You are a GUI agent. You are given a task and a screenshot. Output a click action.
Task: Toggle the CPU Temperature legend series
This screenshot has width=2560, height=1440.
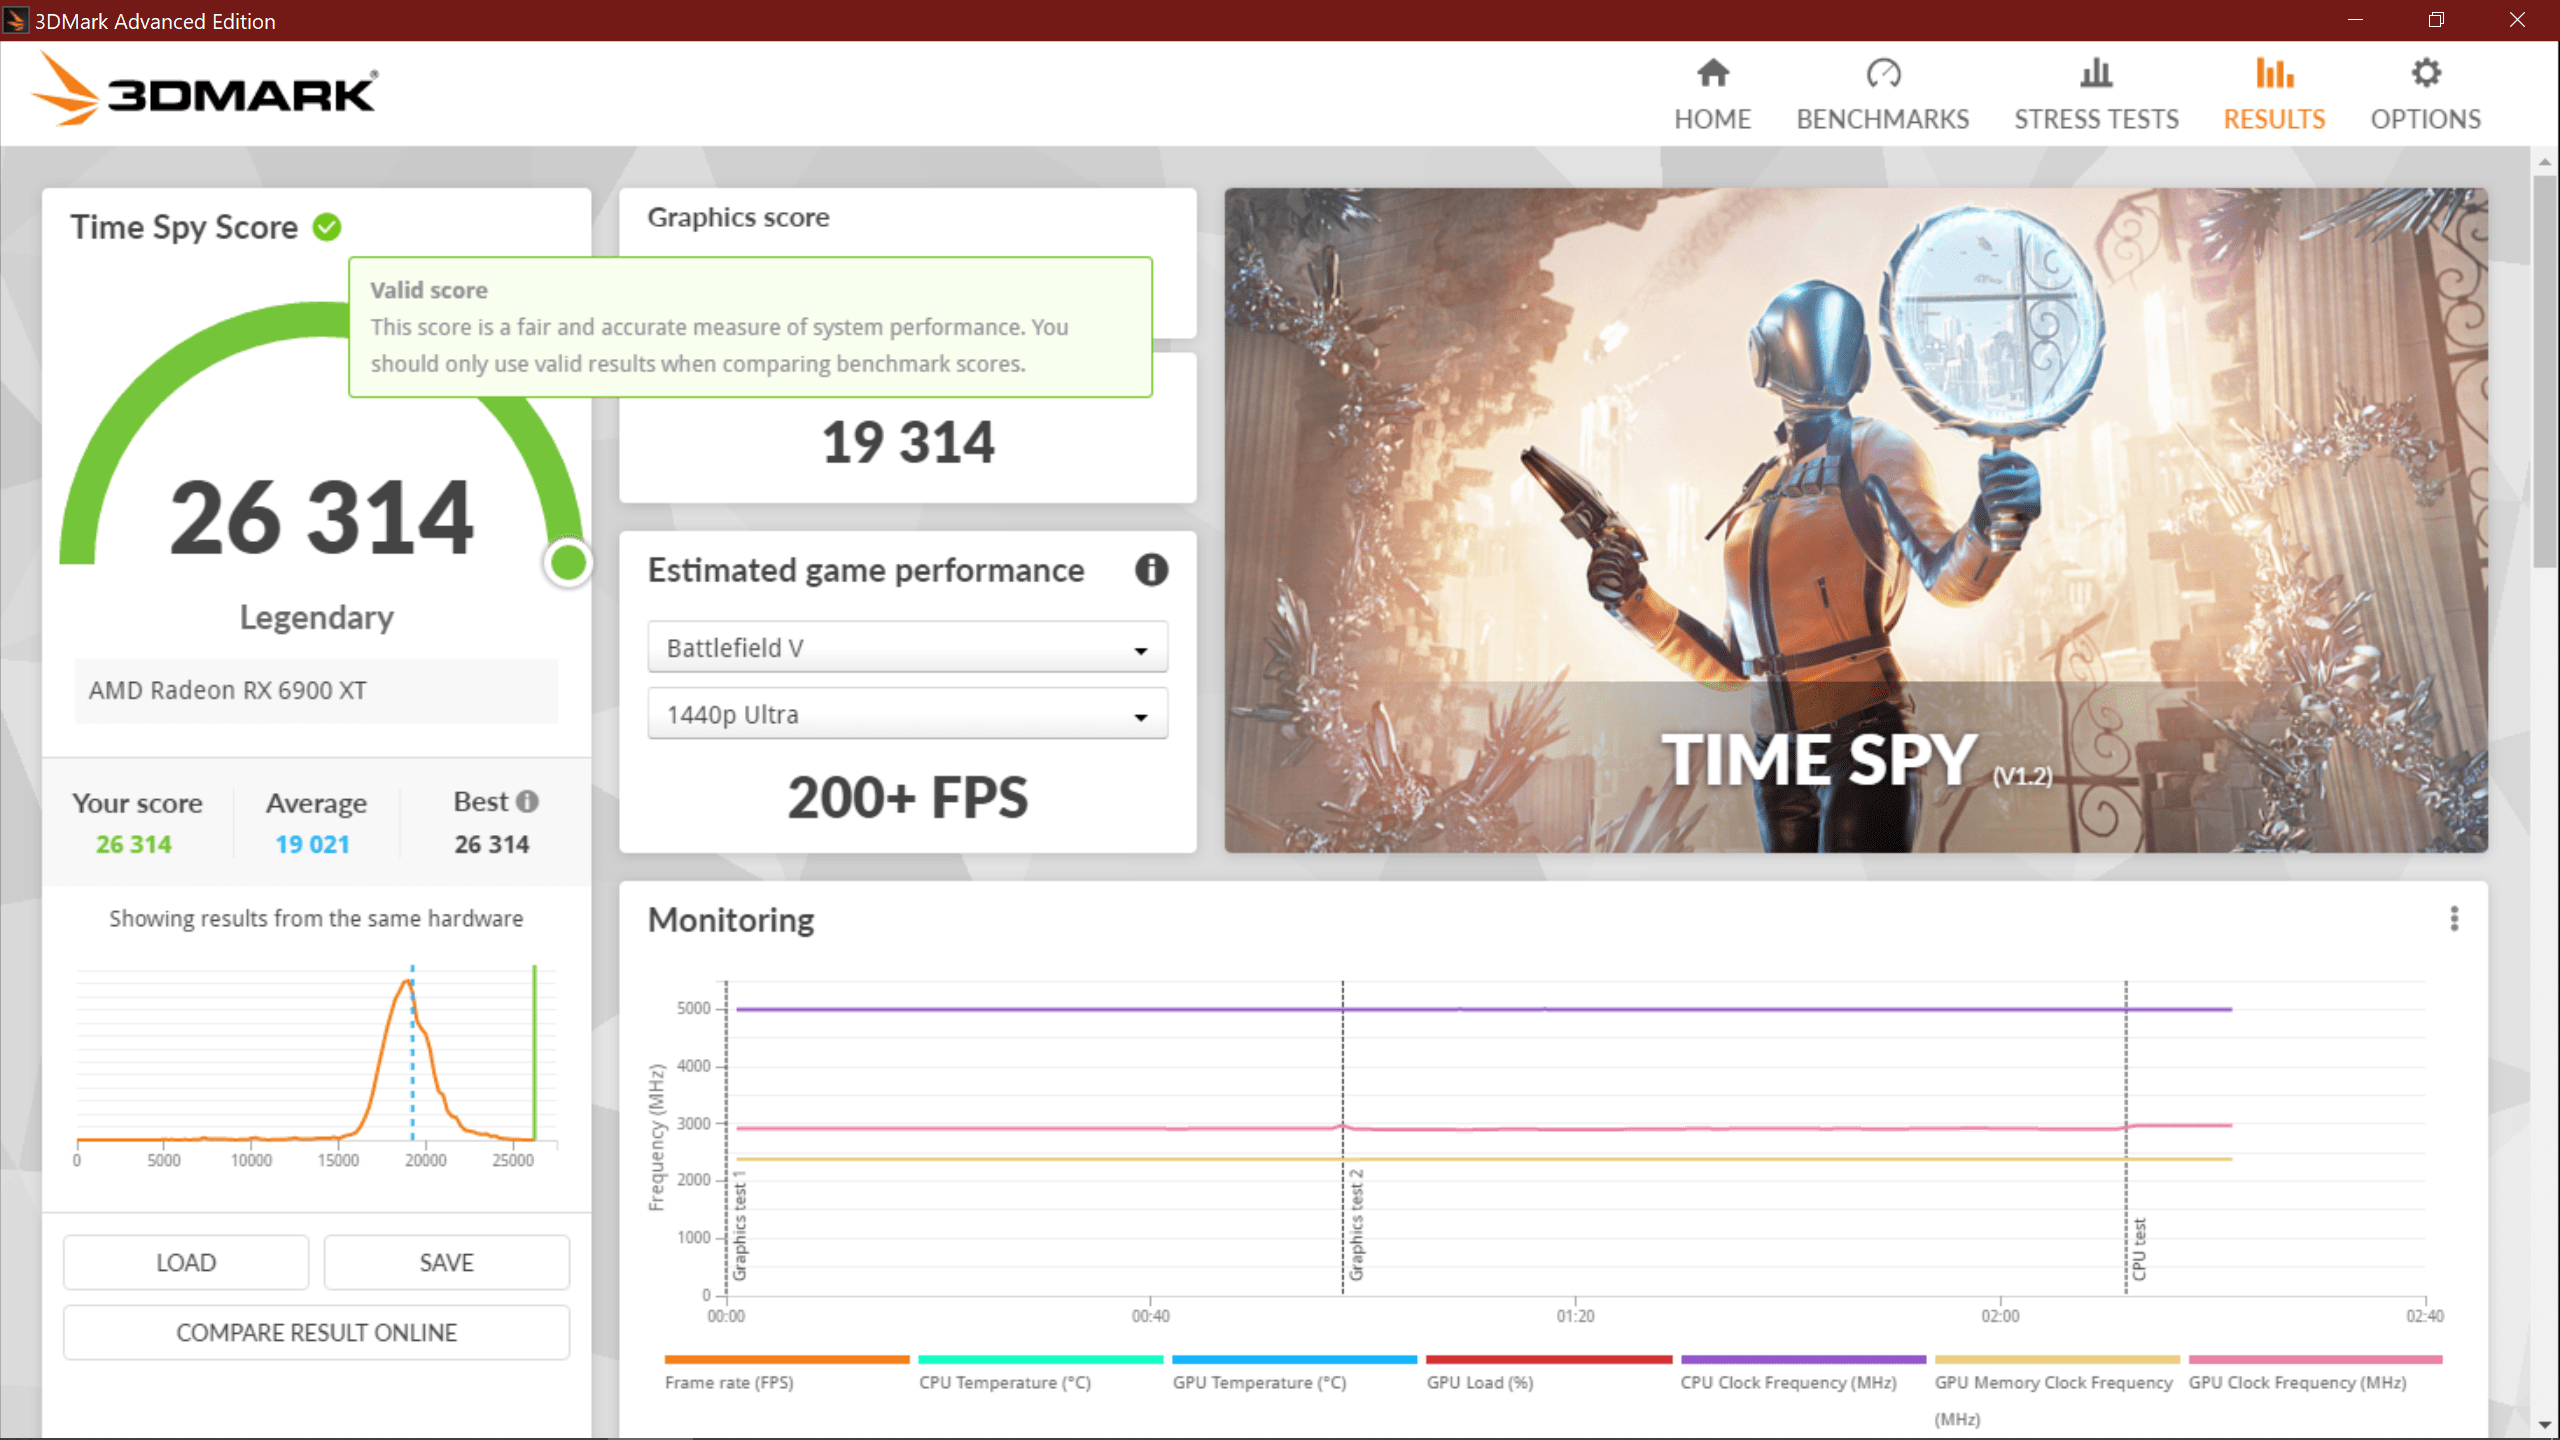1005,1382
